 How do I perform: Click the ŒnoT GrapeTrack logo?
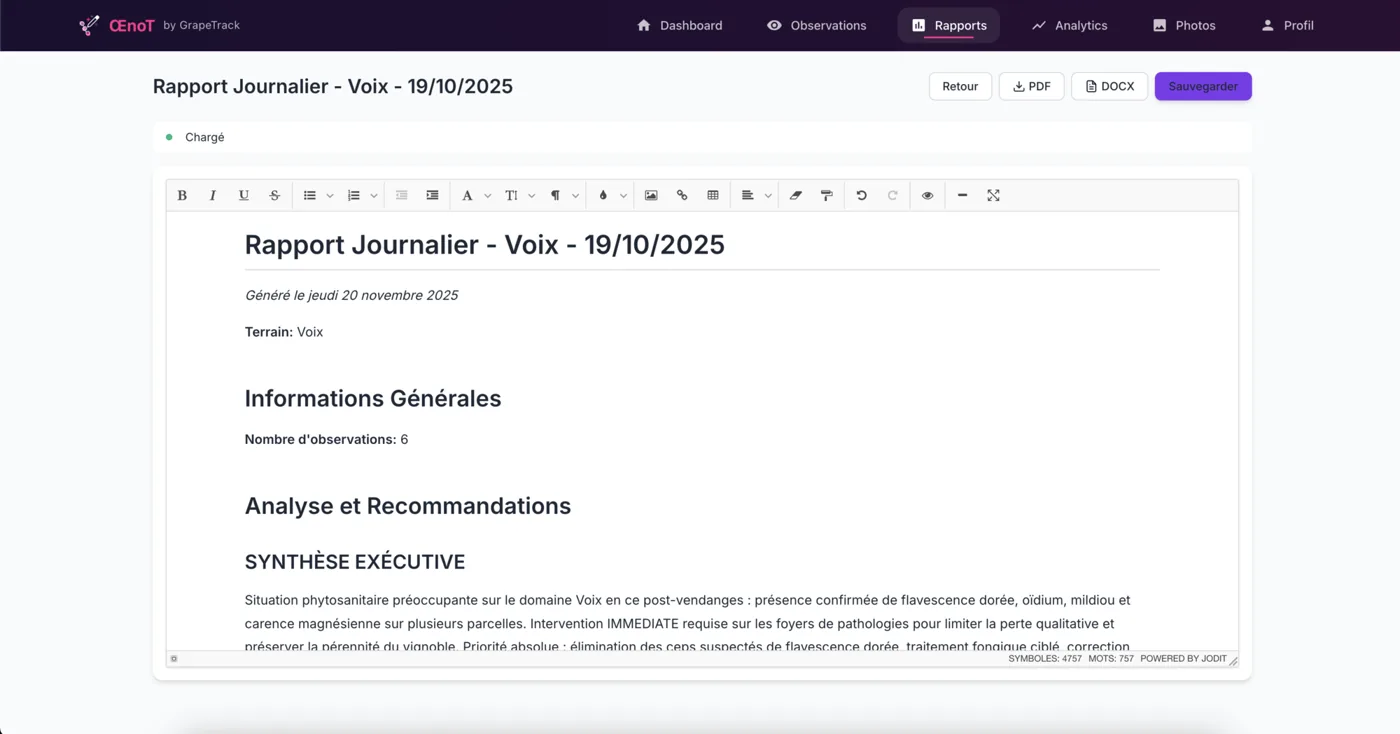point(159,25)
